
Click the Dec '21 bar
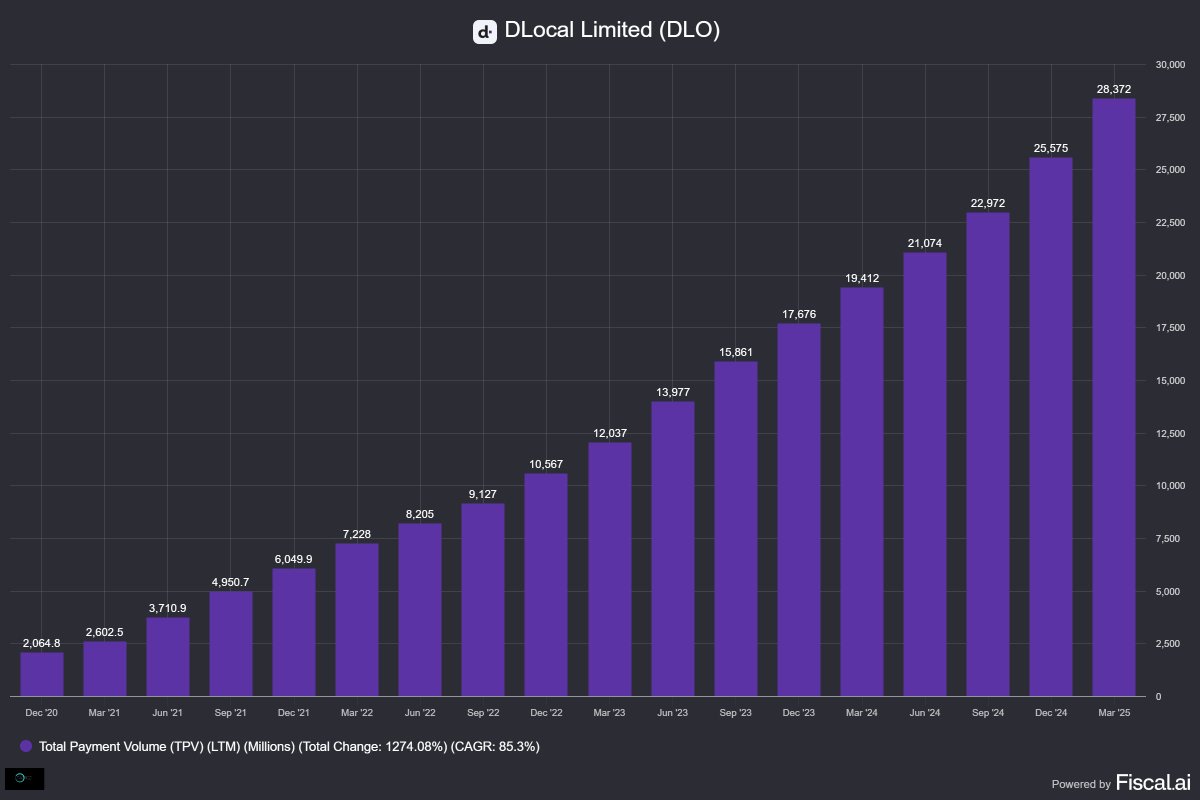(x=294, y=632)
